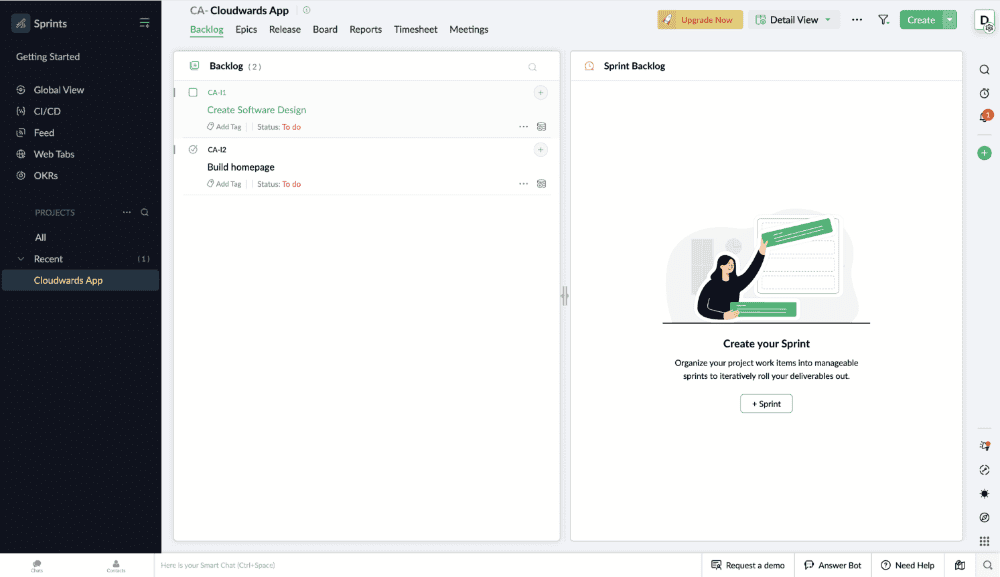Open CI/CD section
Viewport: 1000px width, 577px height.
tap(47, 111)
